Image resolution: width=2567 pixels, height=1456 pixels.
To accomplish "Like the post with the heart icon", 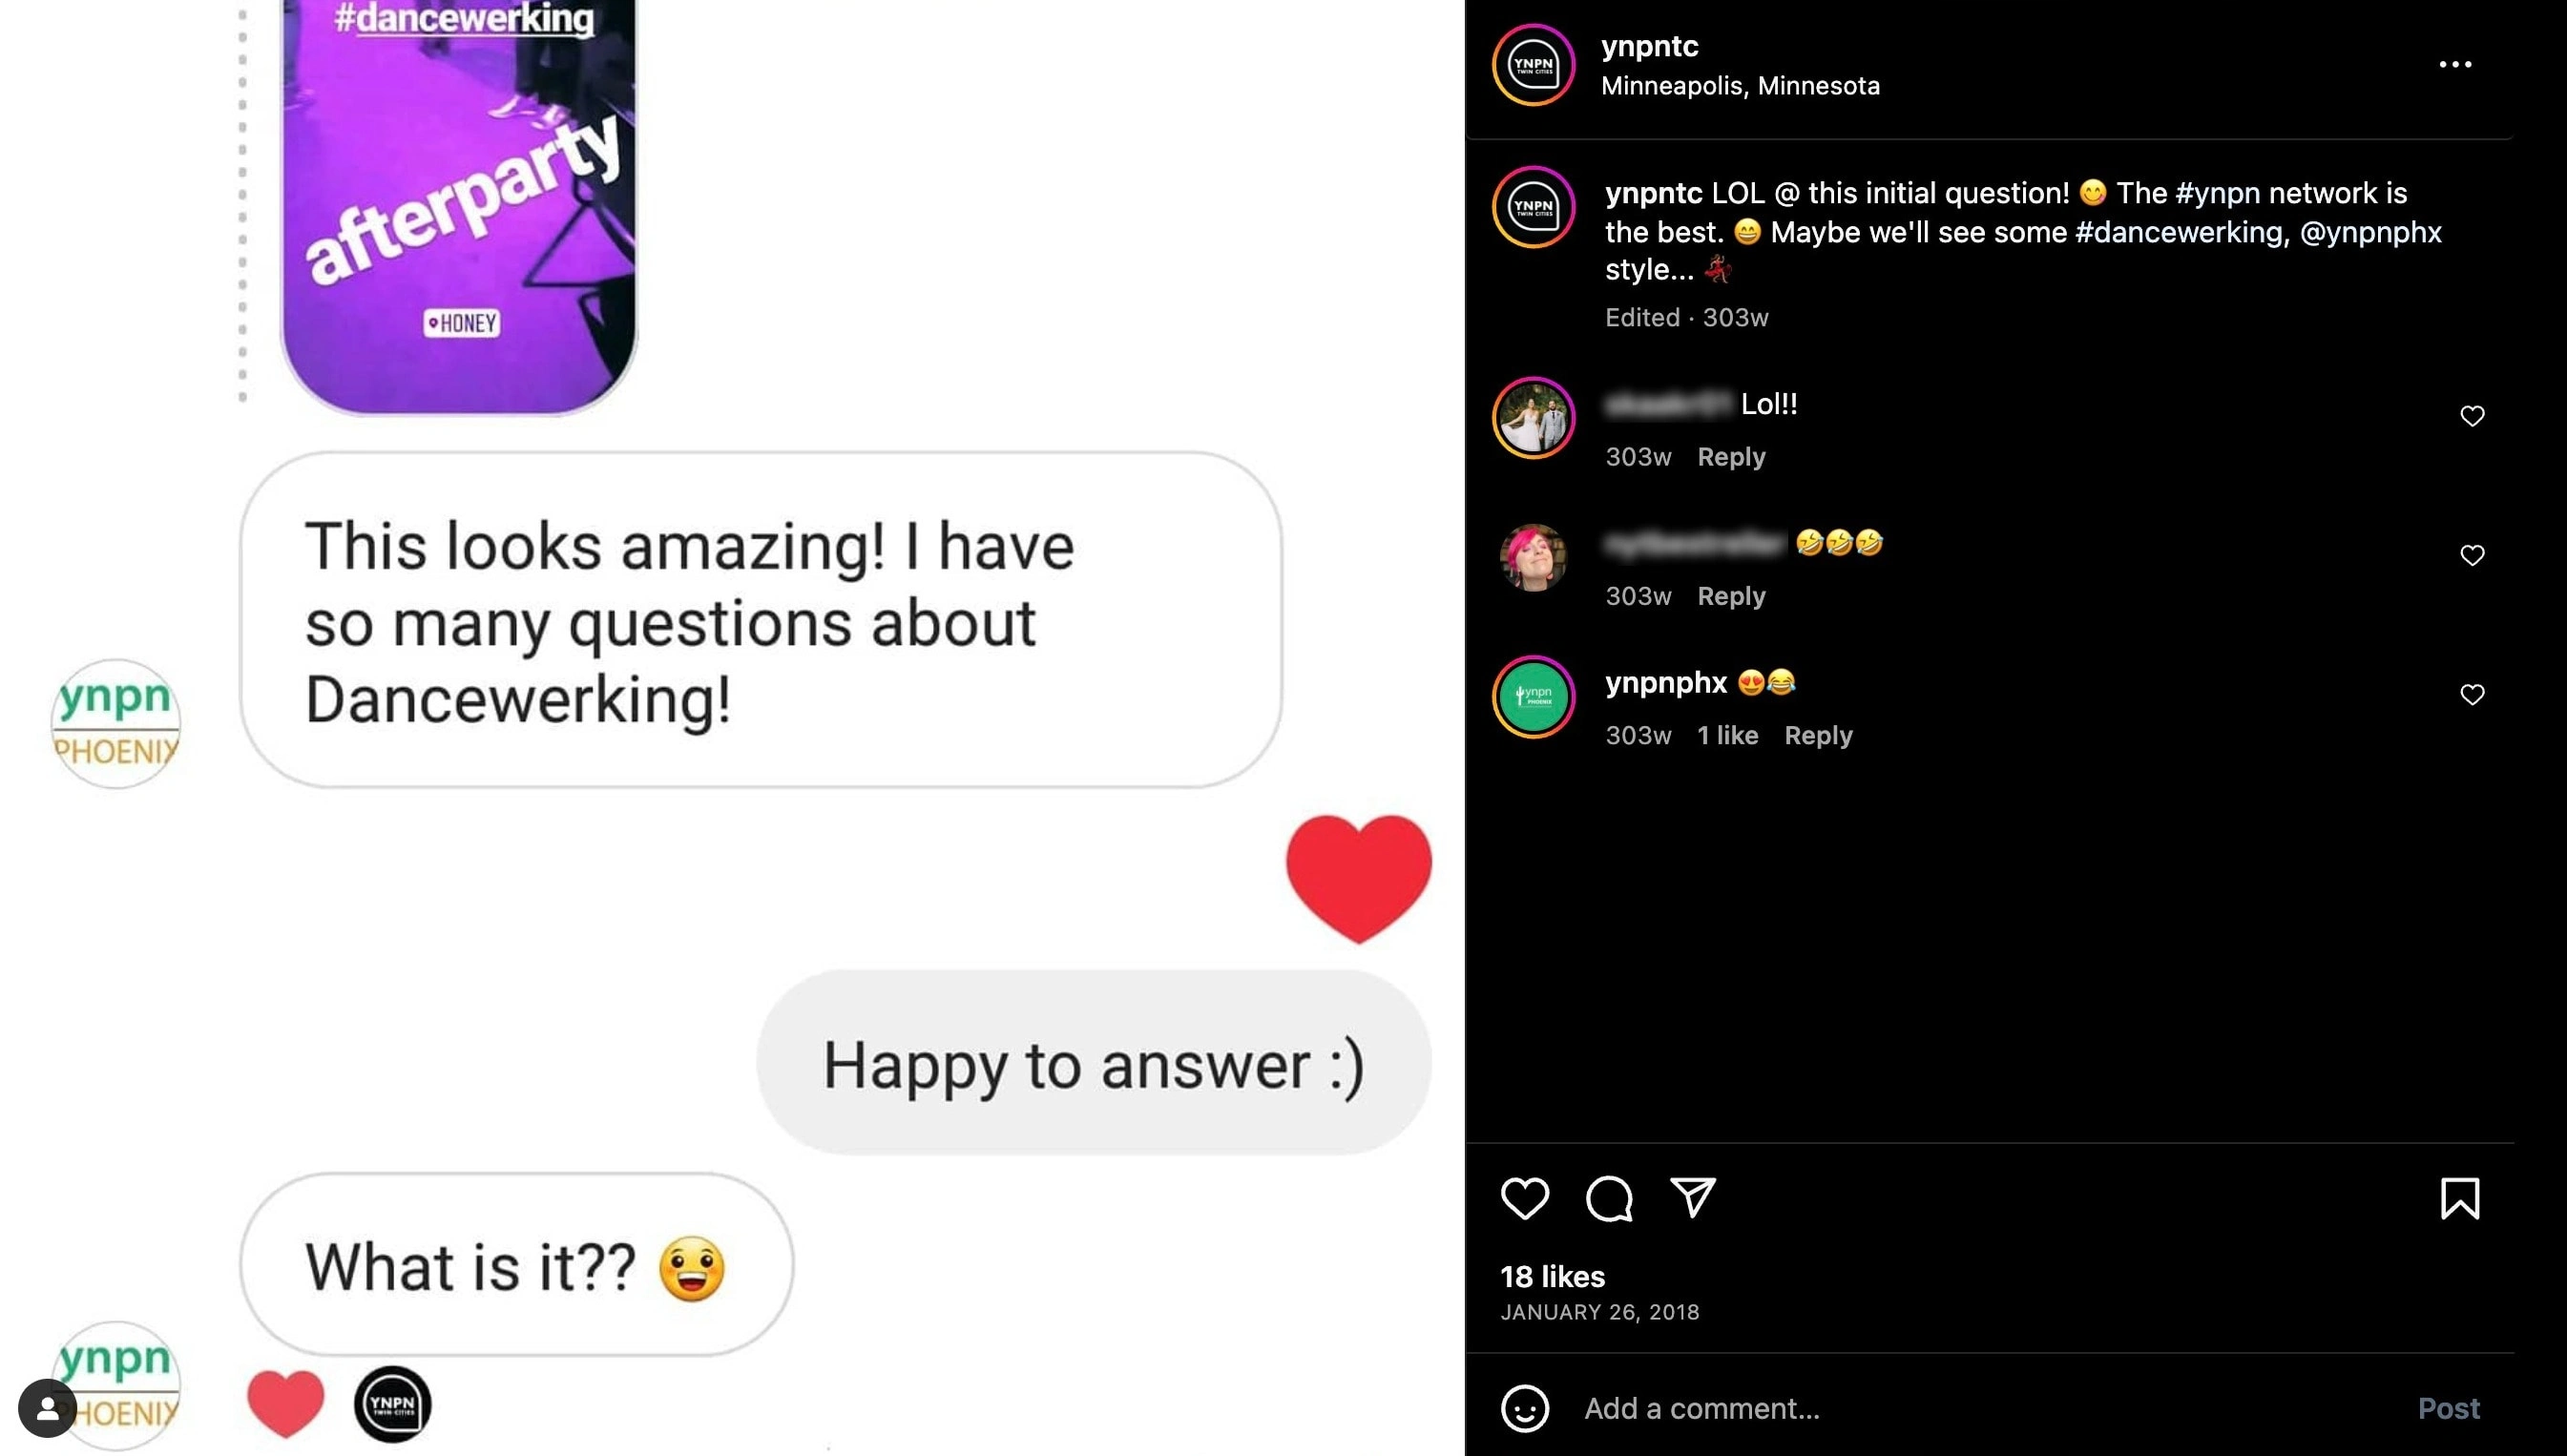I will 1524,1198.
